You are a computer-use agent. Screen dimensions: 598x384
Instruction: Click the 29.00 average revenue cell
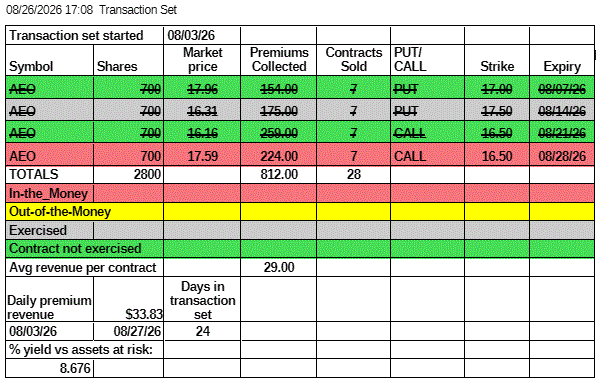point(278,267)
